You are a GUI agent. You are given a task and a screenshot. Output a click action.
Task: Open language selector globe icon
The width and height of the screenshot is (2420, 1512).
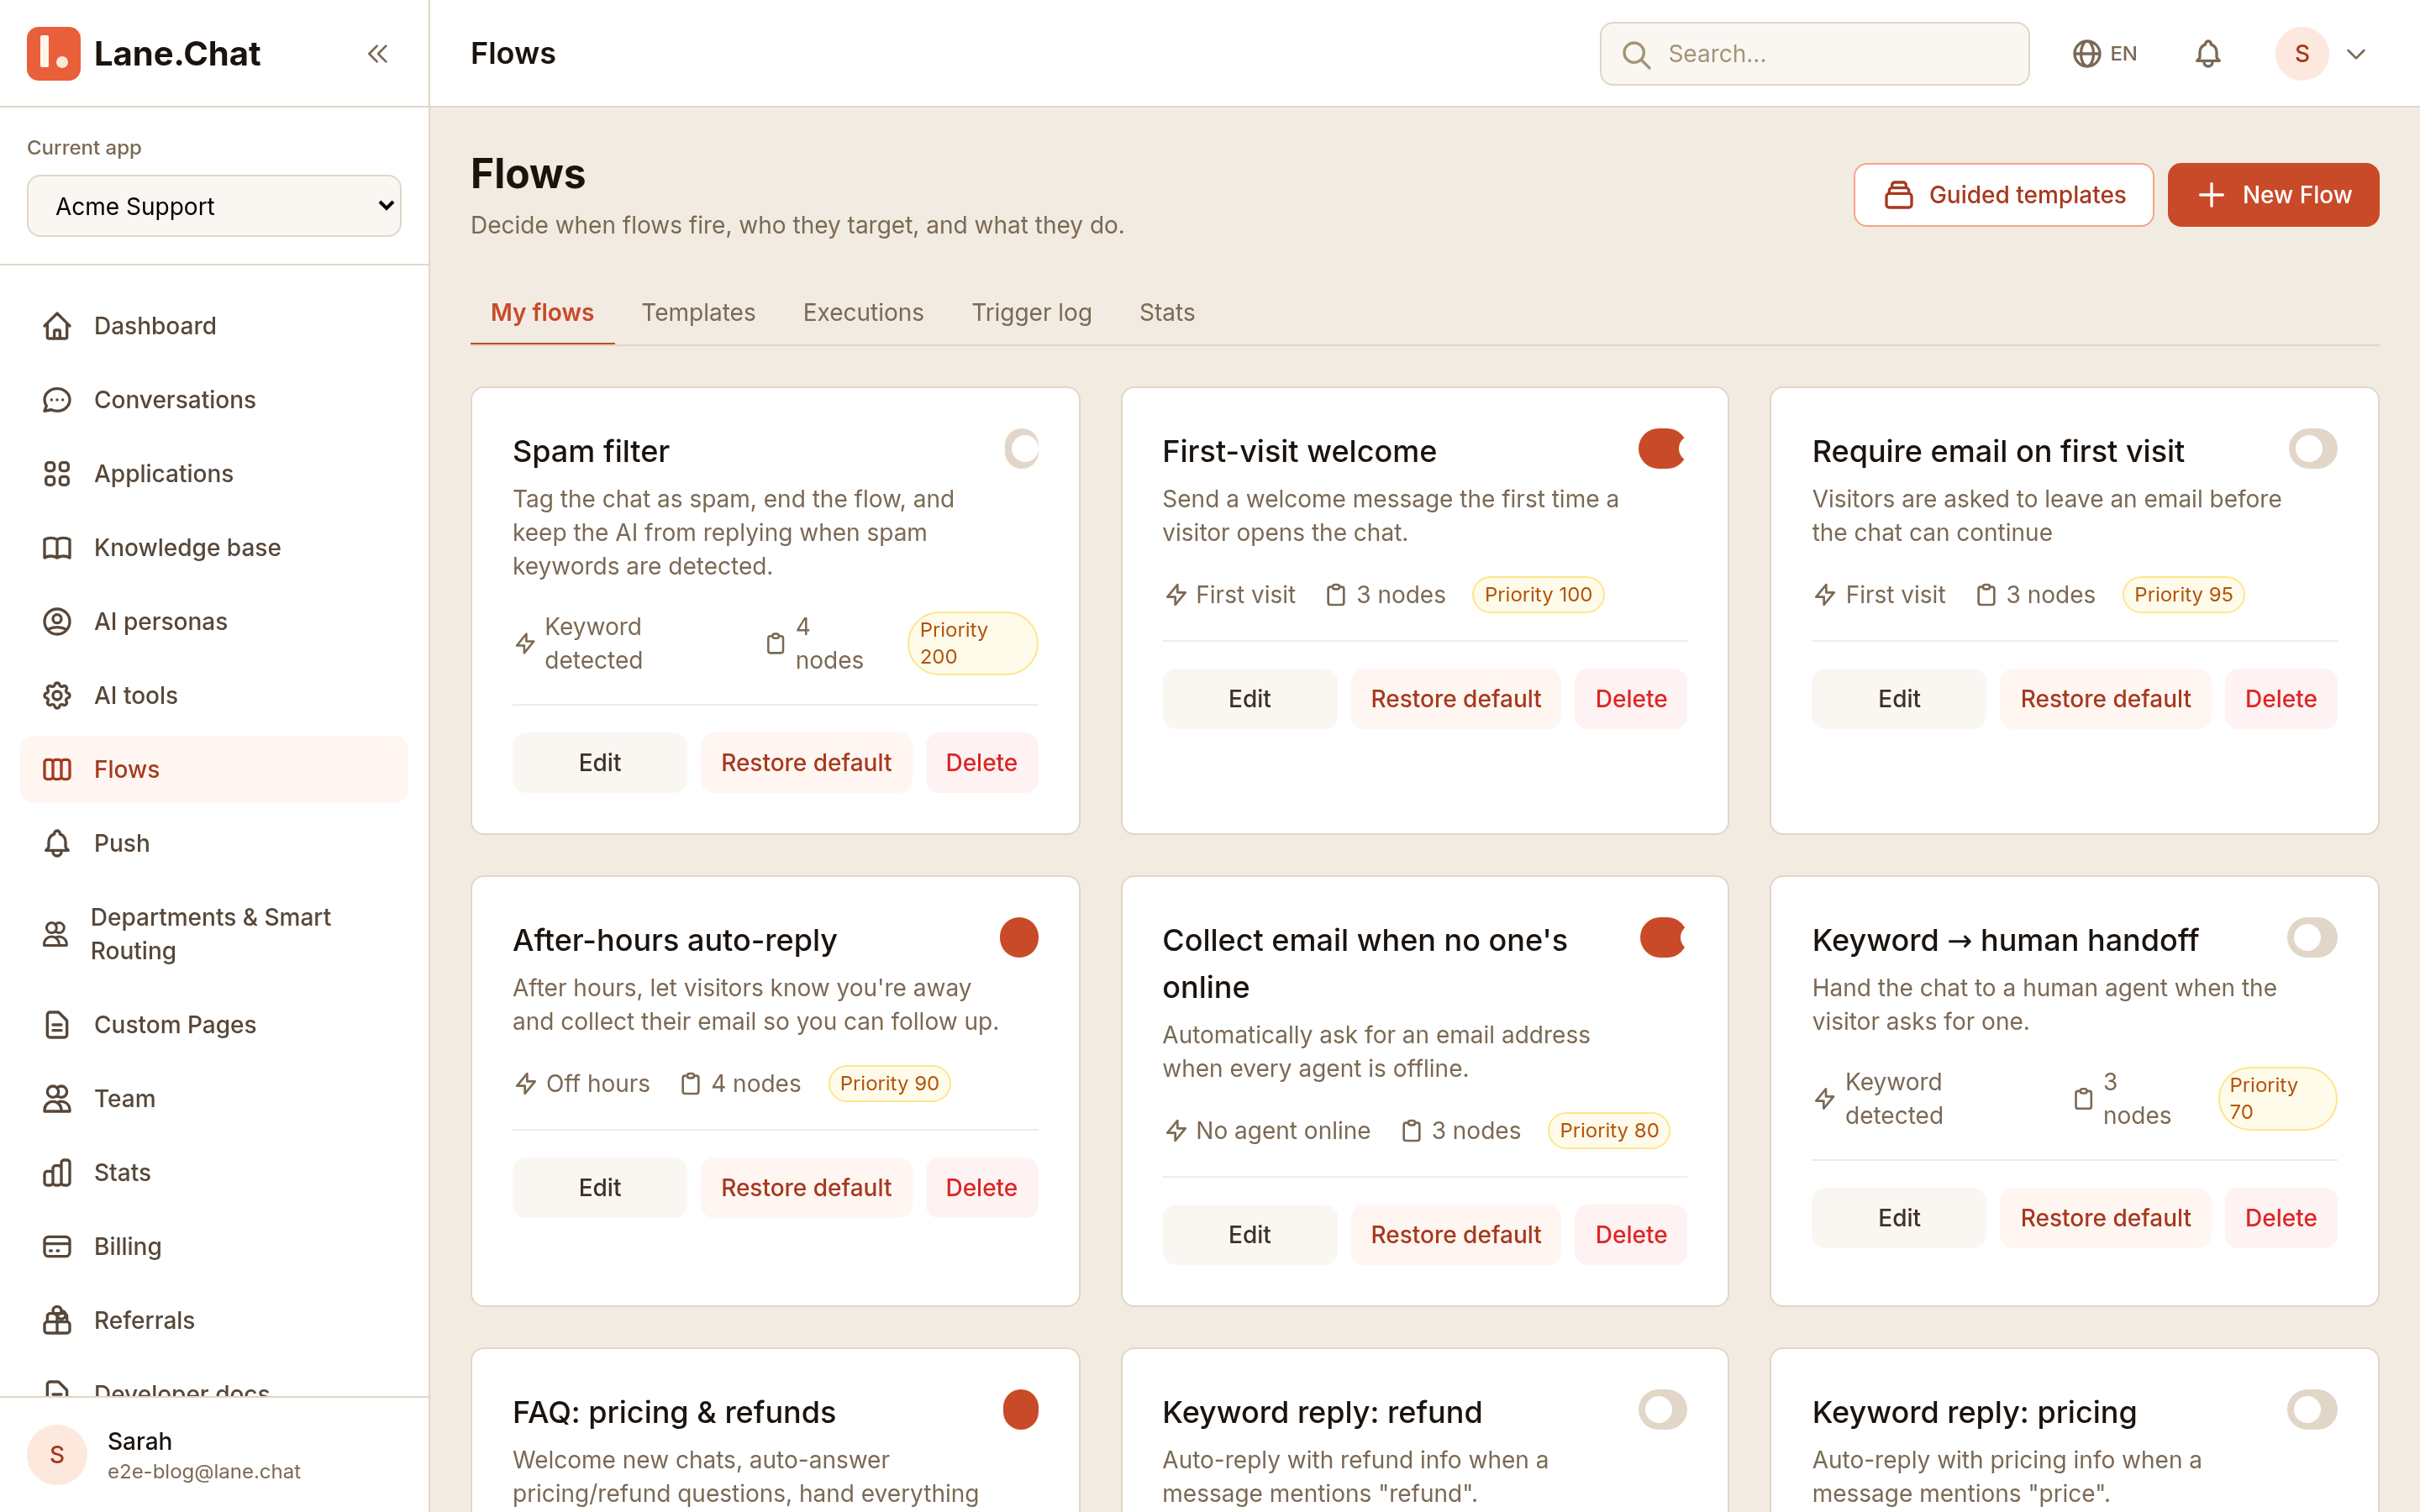tap(2086, 53)
